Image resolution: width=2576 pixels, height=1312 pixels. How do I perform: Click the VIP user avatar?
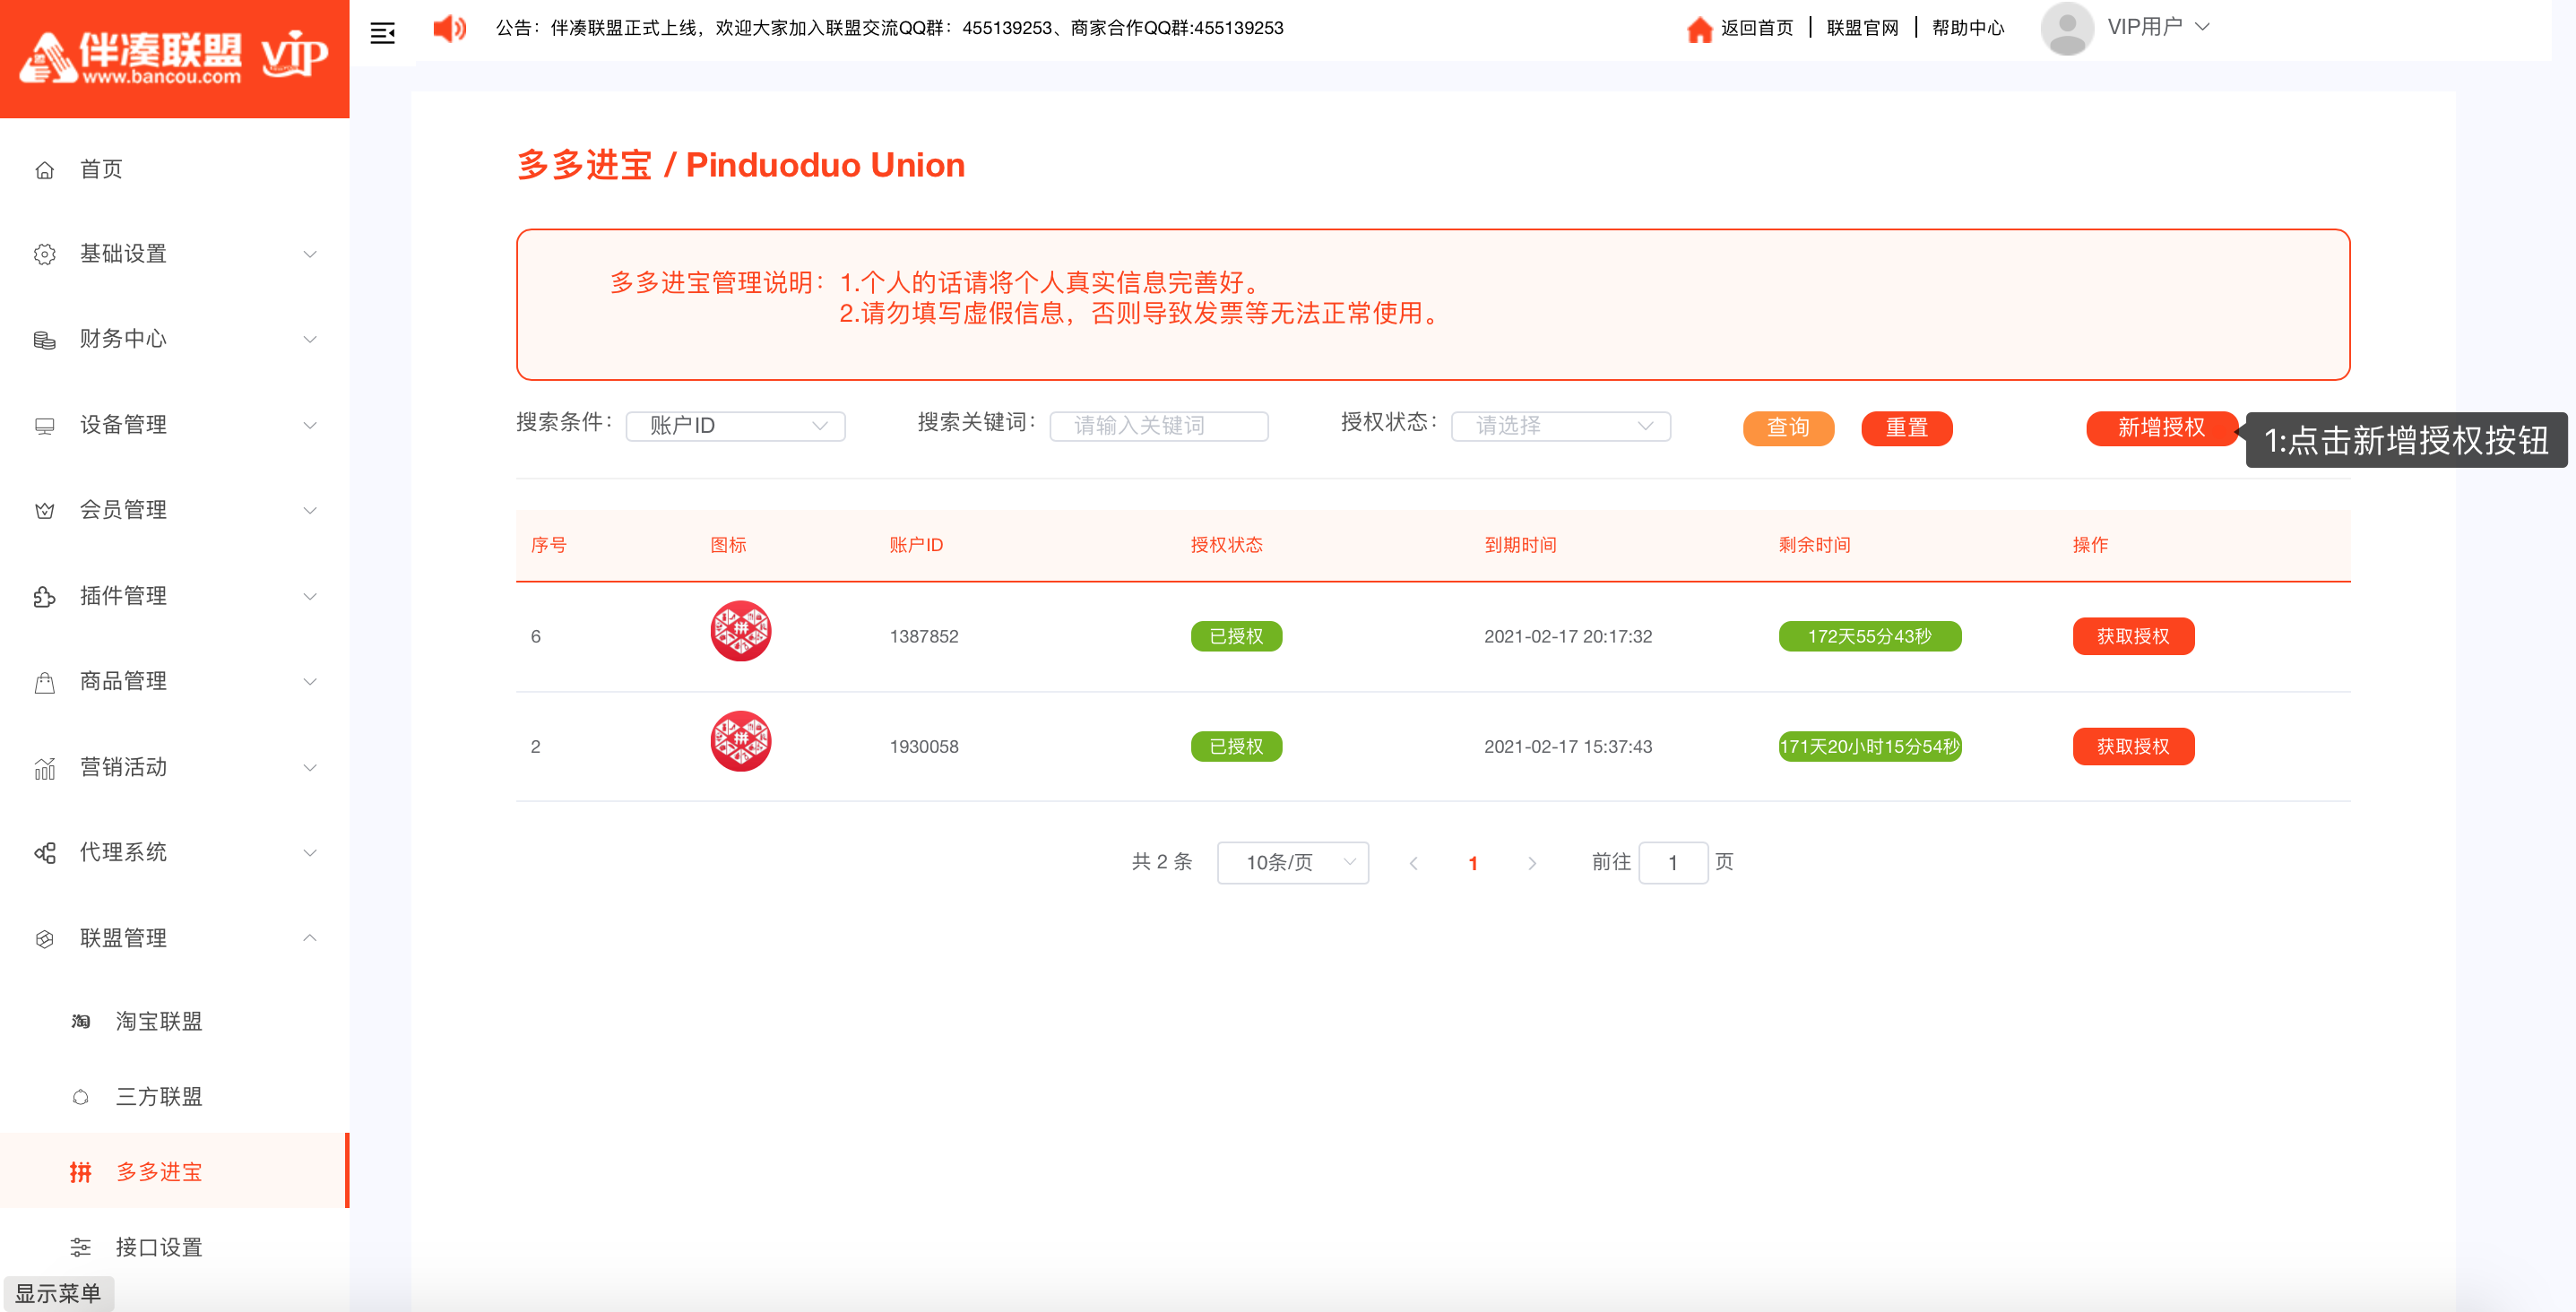2066,28
